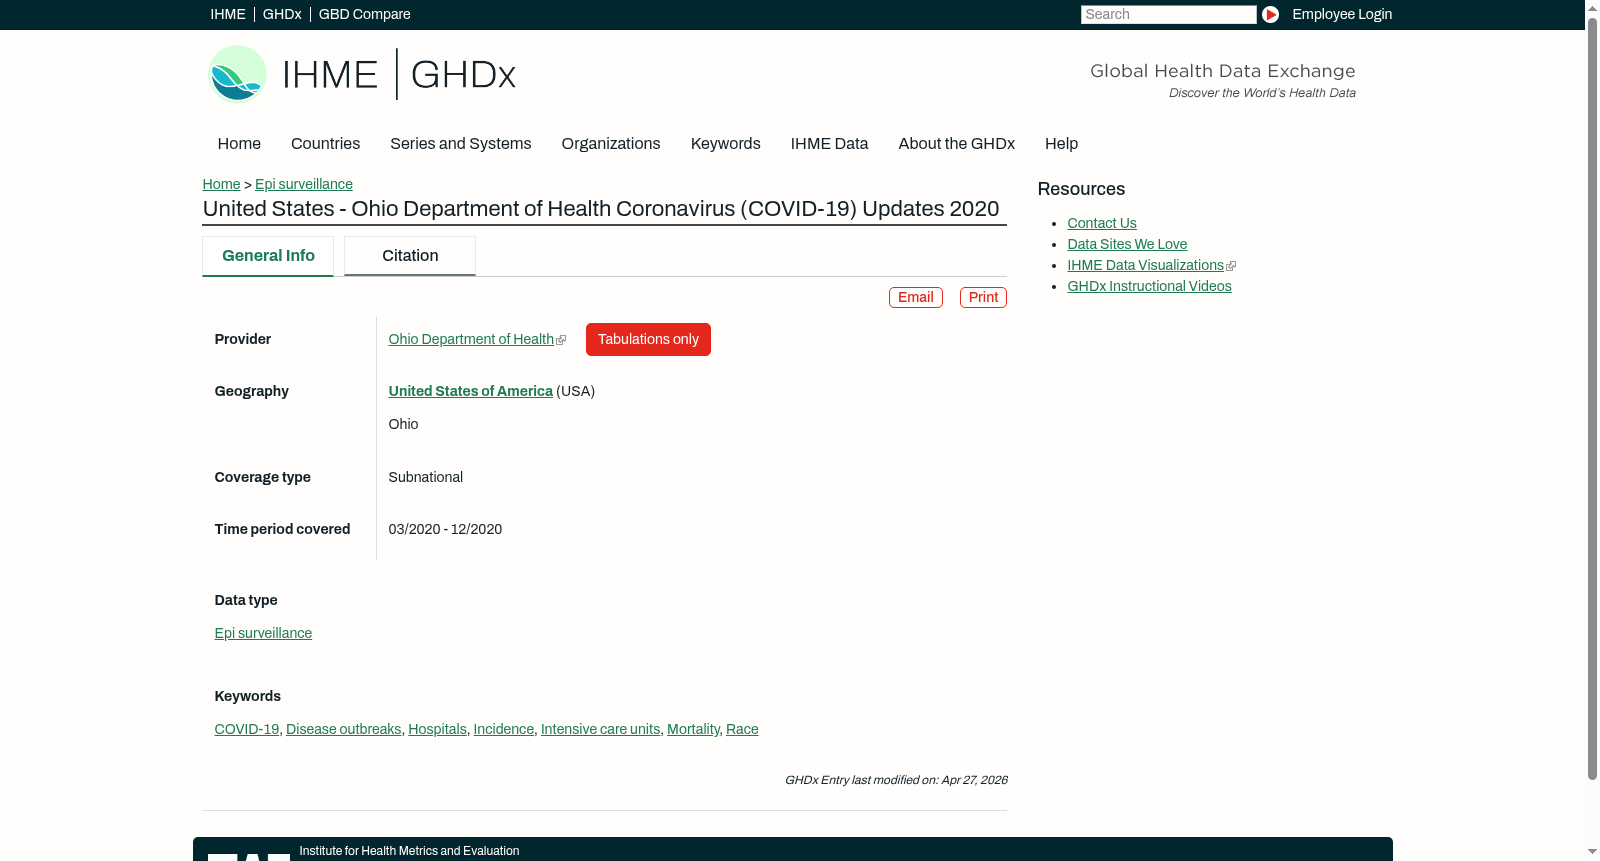Viewport: 1600px width, 861px height.
Task: Click the Epi surveillance breadcrumb link
Action: point(304,184)
